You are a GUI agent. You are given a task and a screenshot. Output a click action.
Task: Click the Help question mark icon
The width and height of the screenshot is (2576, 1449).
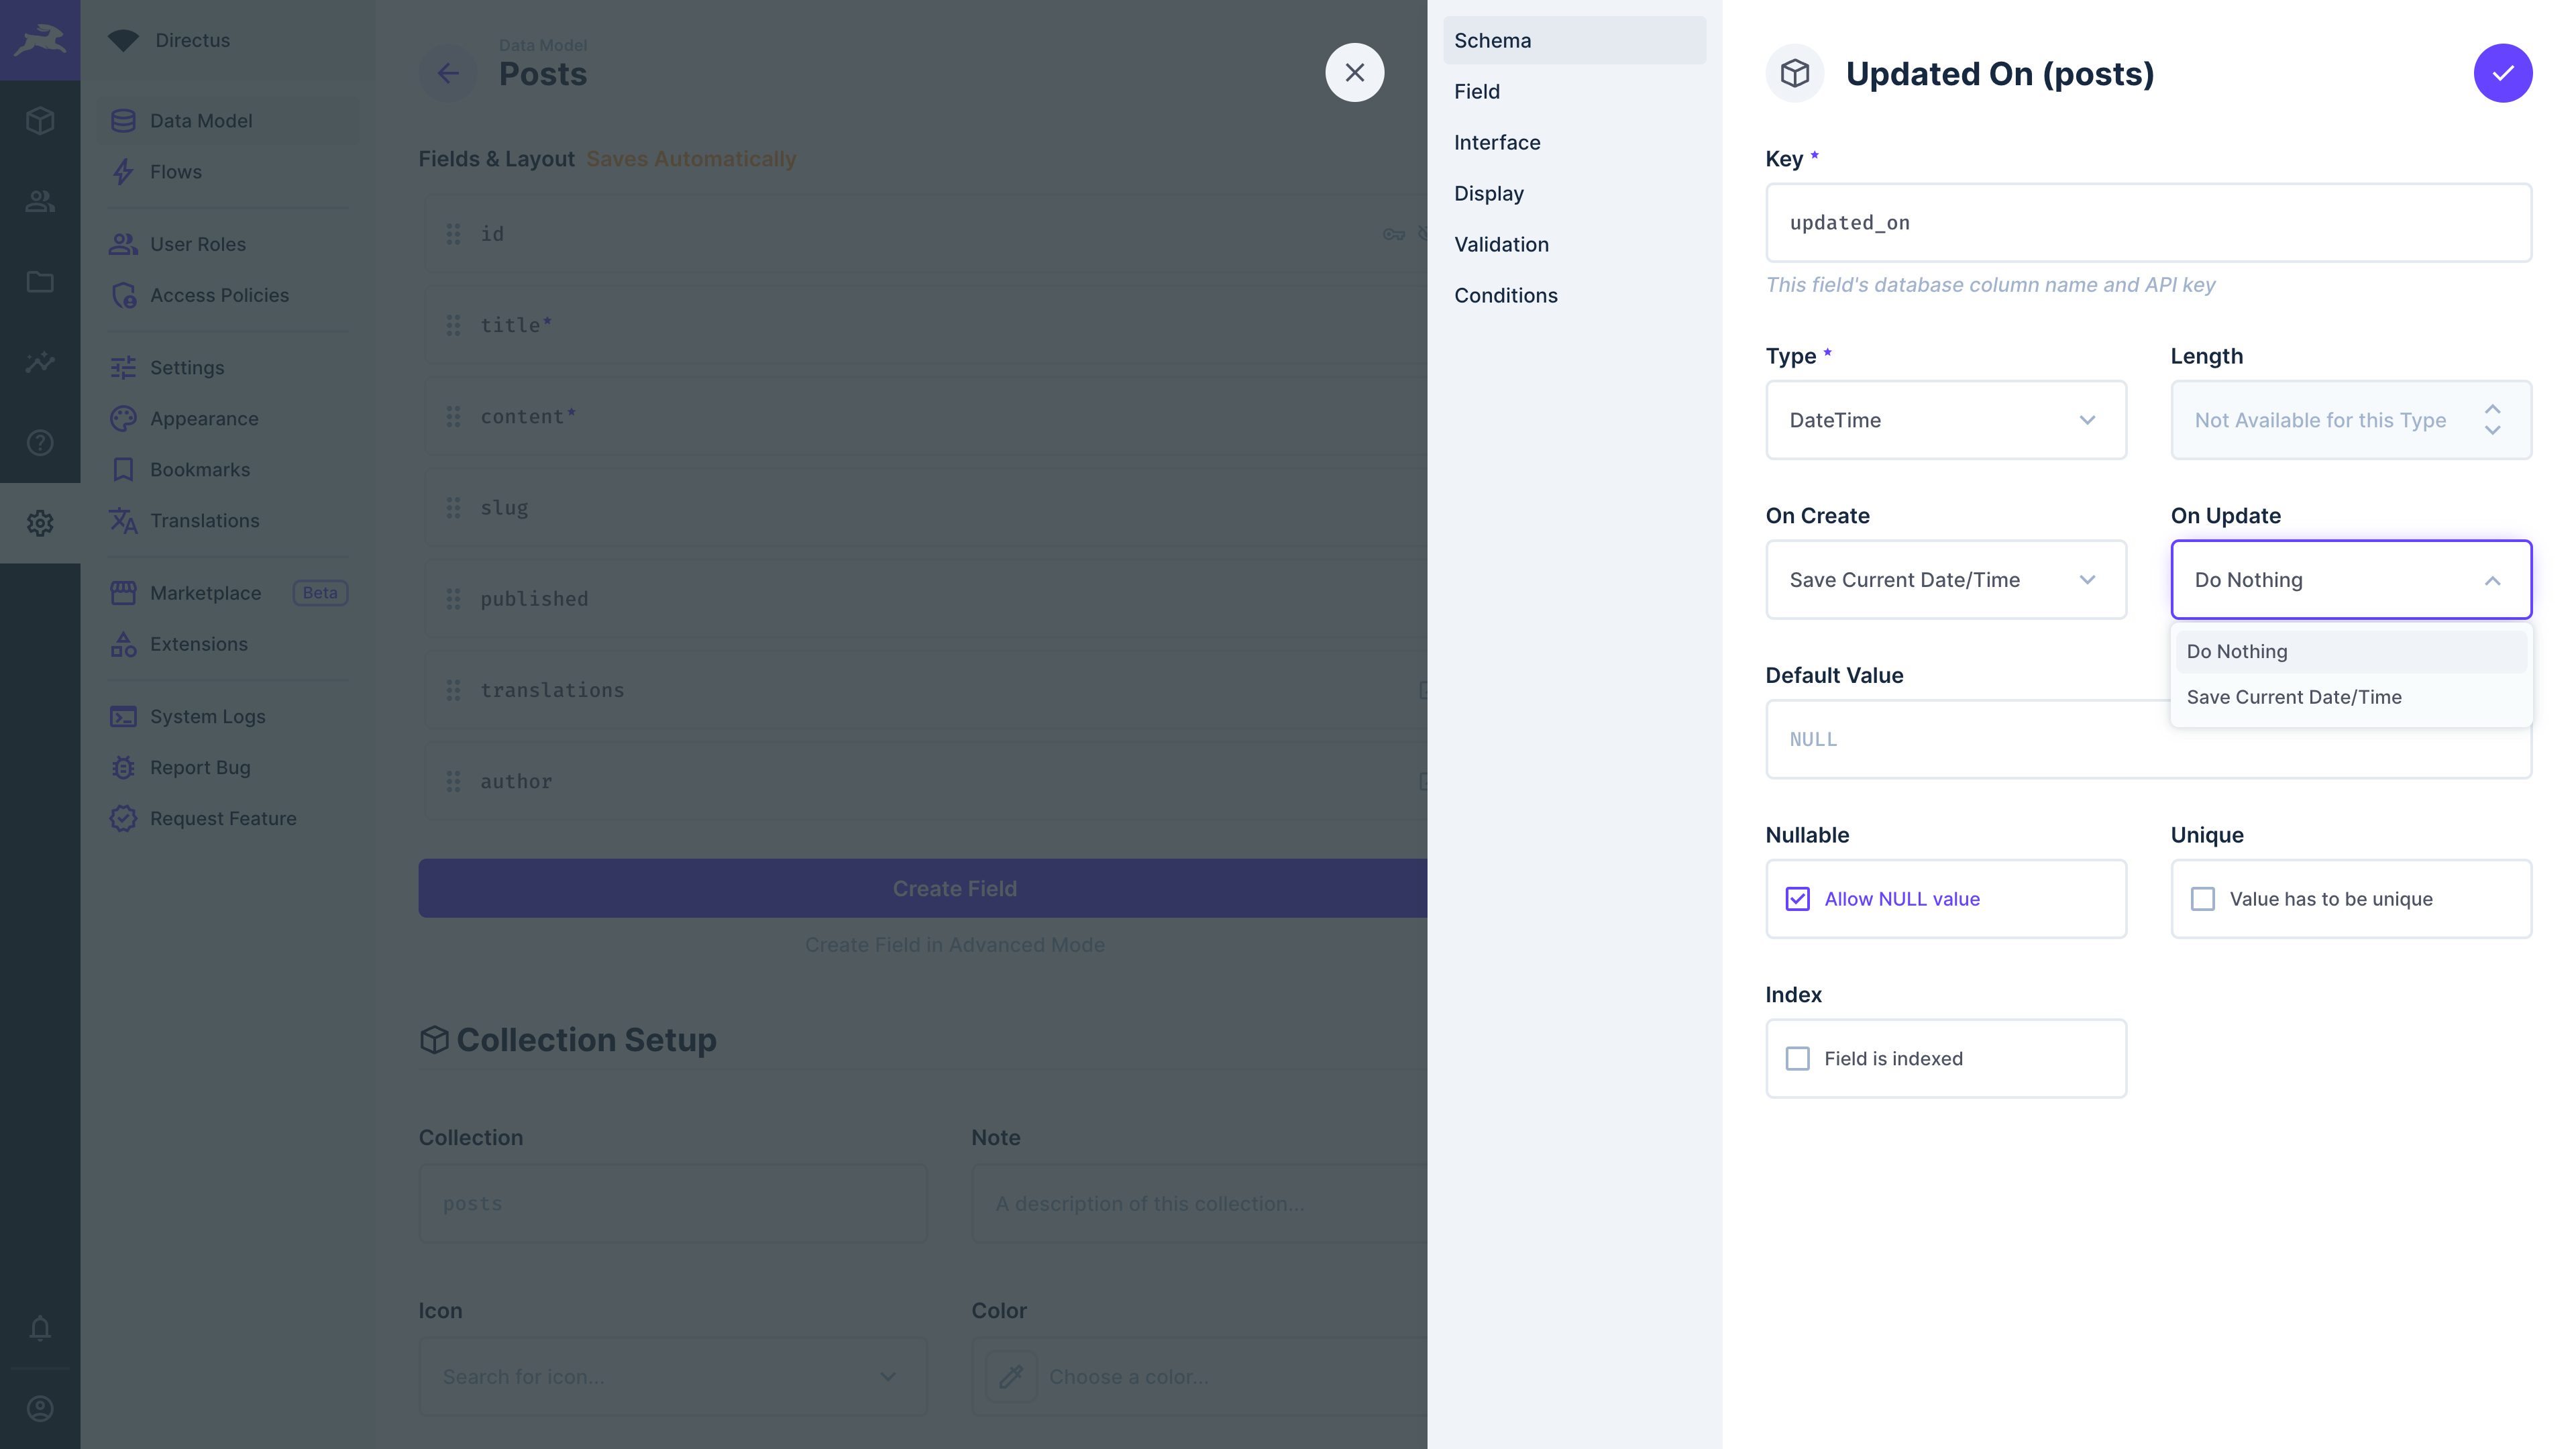click(40, 442)
